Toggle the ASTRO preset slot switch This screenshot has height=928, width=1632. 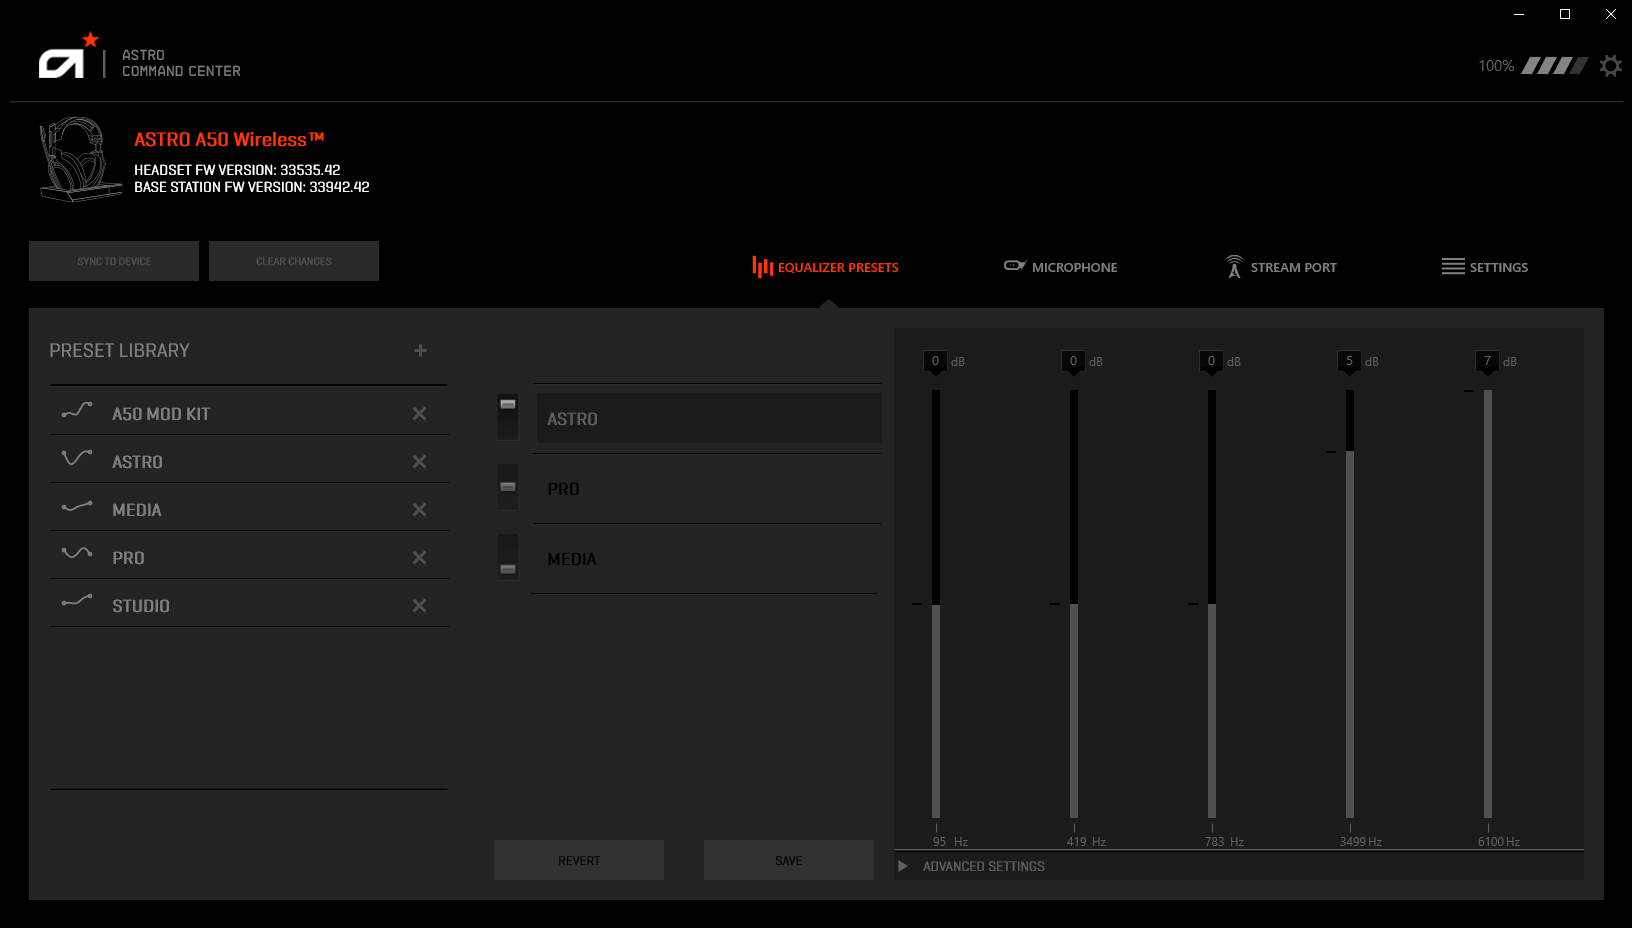coord(507,417)
